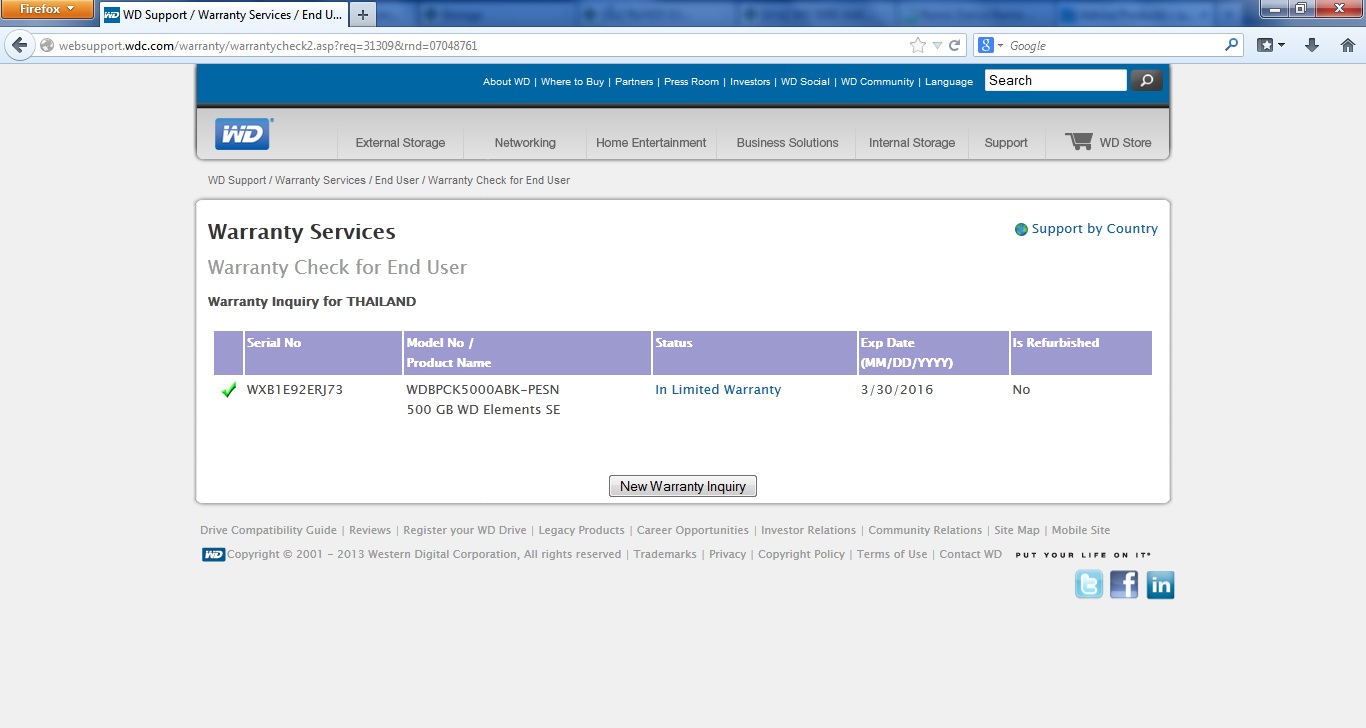Open the WD Store shopping cart icon

coord(1079,142)
